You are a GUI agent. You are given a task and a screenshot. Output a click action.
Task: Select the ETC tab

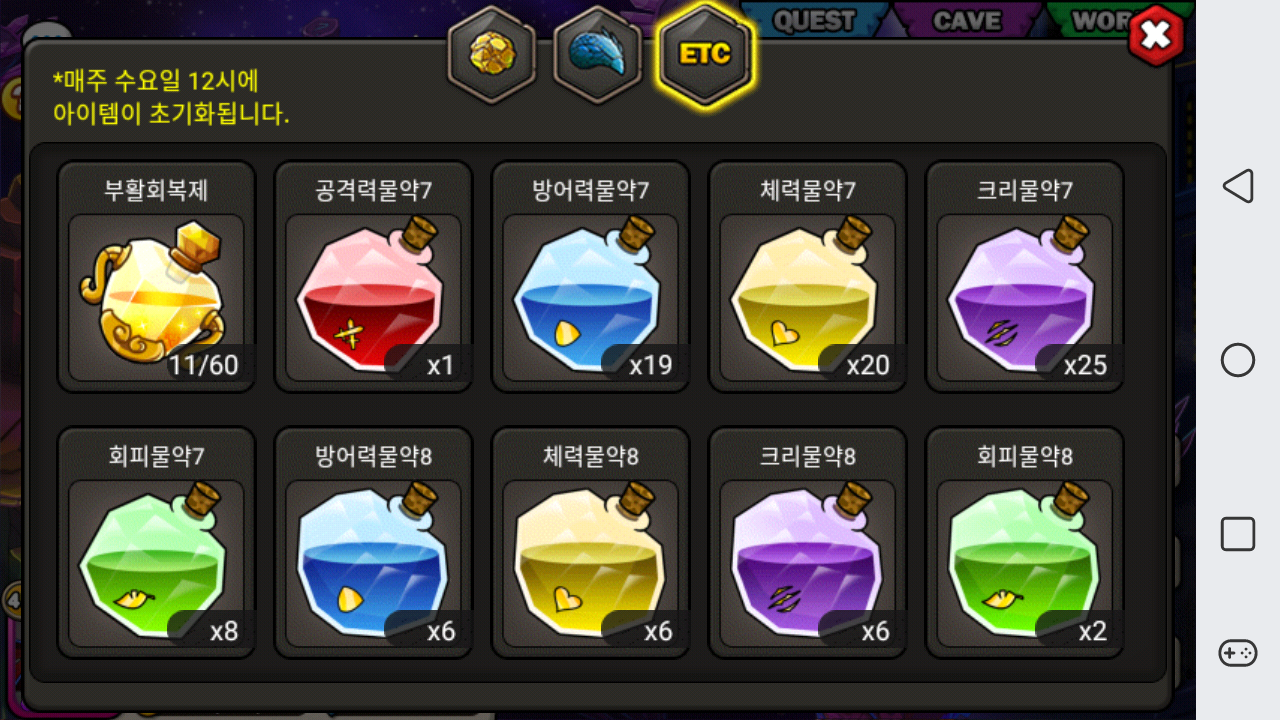[705, 53]
